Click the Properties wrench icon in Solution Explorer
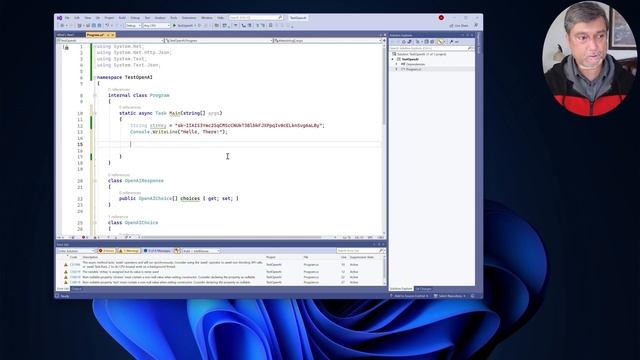The image size is (640, 360). tap(451, 42)
